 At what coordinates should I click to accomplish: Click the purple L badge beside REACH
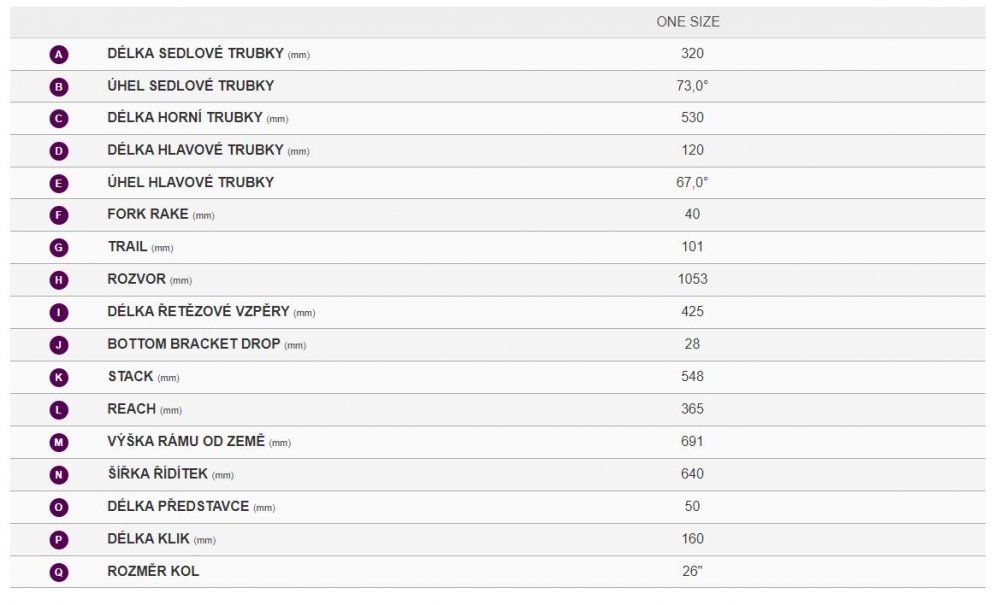coord(59,410)
